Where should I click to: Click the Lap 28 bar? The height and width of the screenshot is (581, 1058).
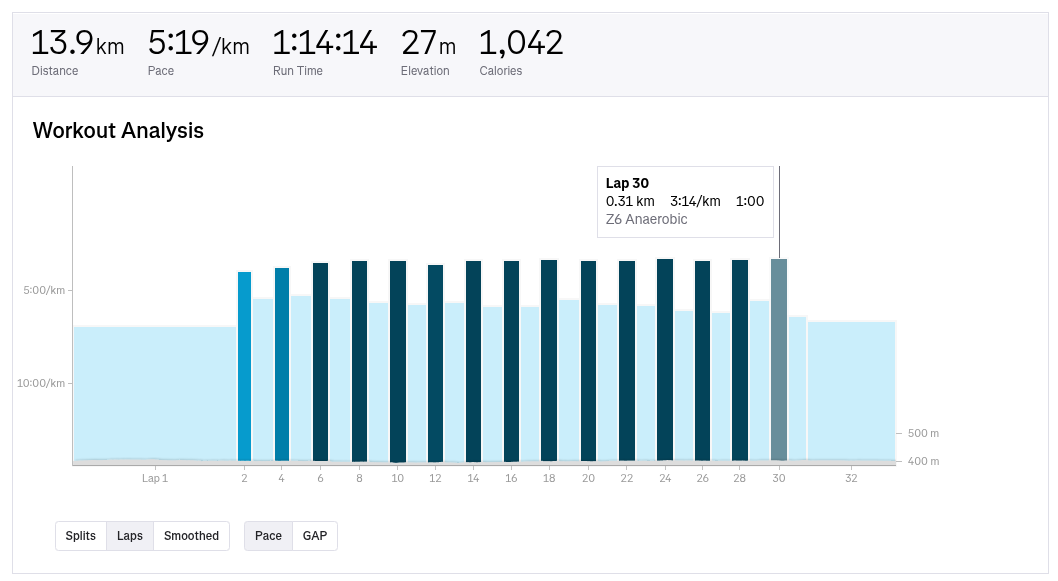740,361
